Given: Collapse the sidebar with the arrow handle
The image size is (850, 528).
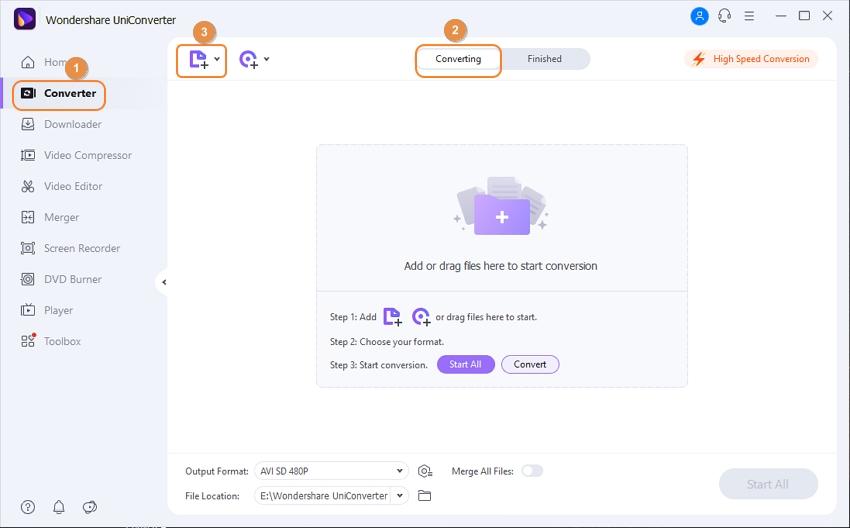Looking at the screenshot, I should pyautogui.click(x=163, y=282).
